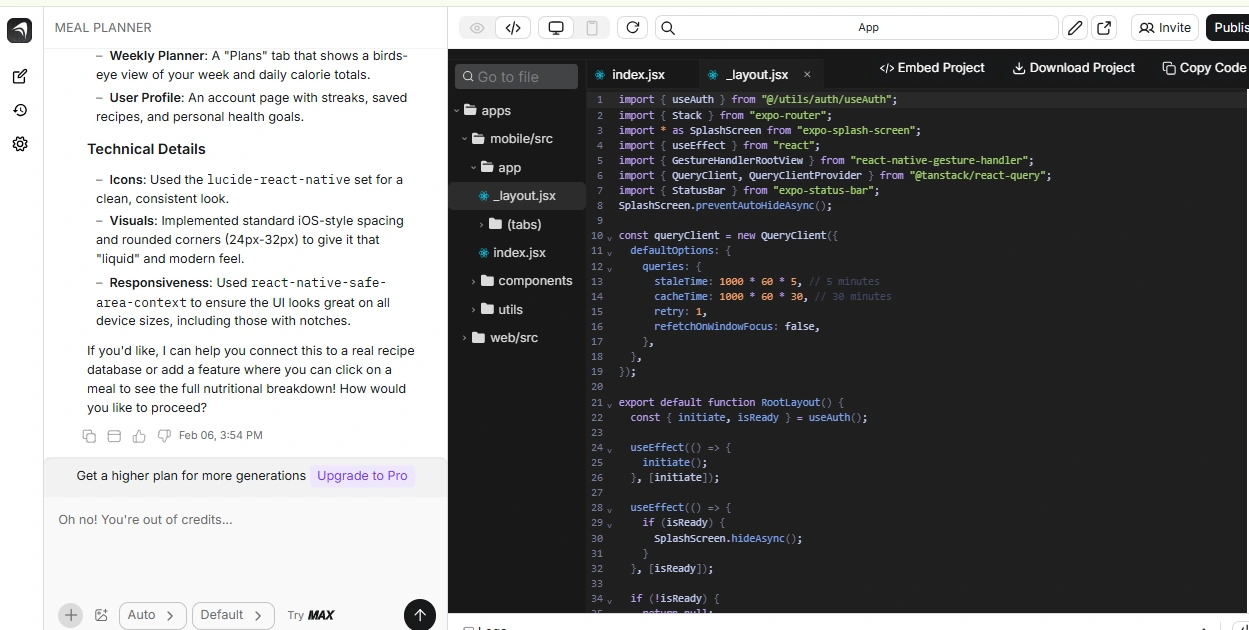Click the refresh preview icon
Viewport: 1249px width, 630px height.
click(632, 28)
